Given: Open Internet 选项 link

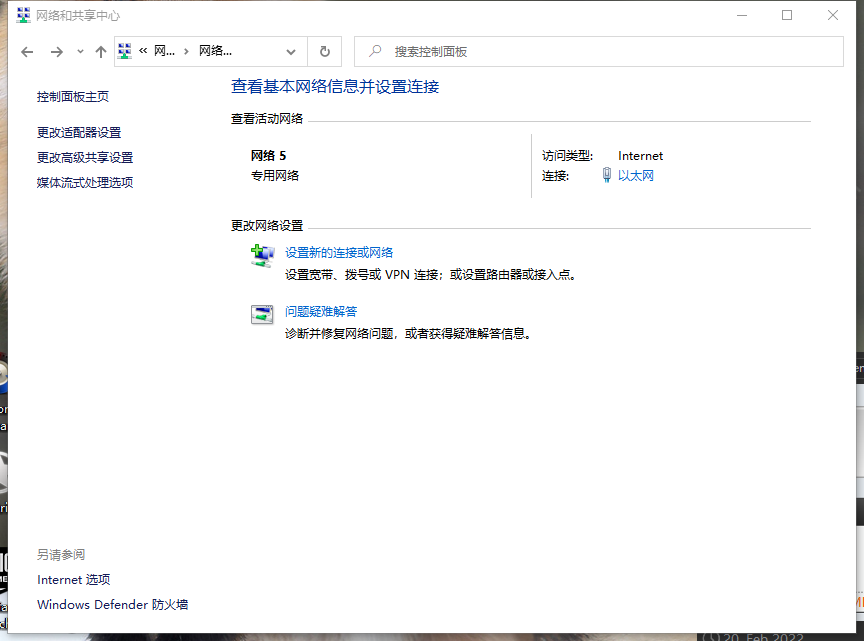Looking at the screenshot, I should 74,580.
